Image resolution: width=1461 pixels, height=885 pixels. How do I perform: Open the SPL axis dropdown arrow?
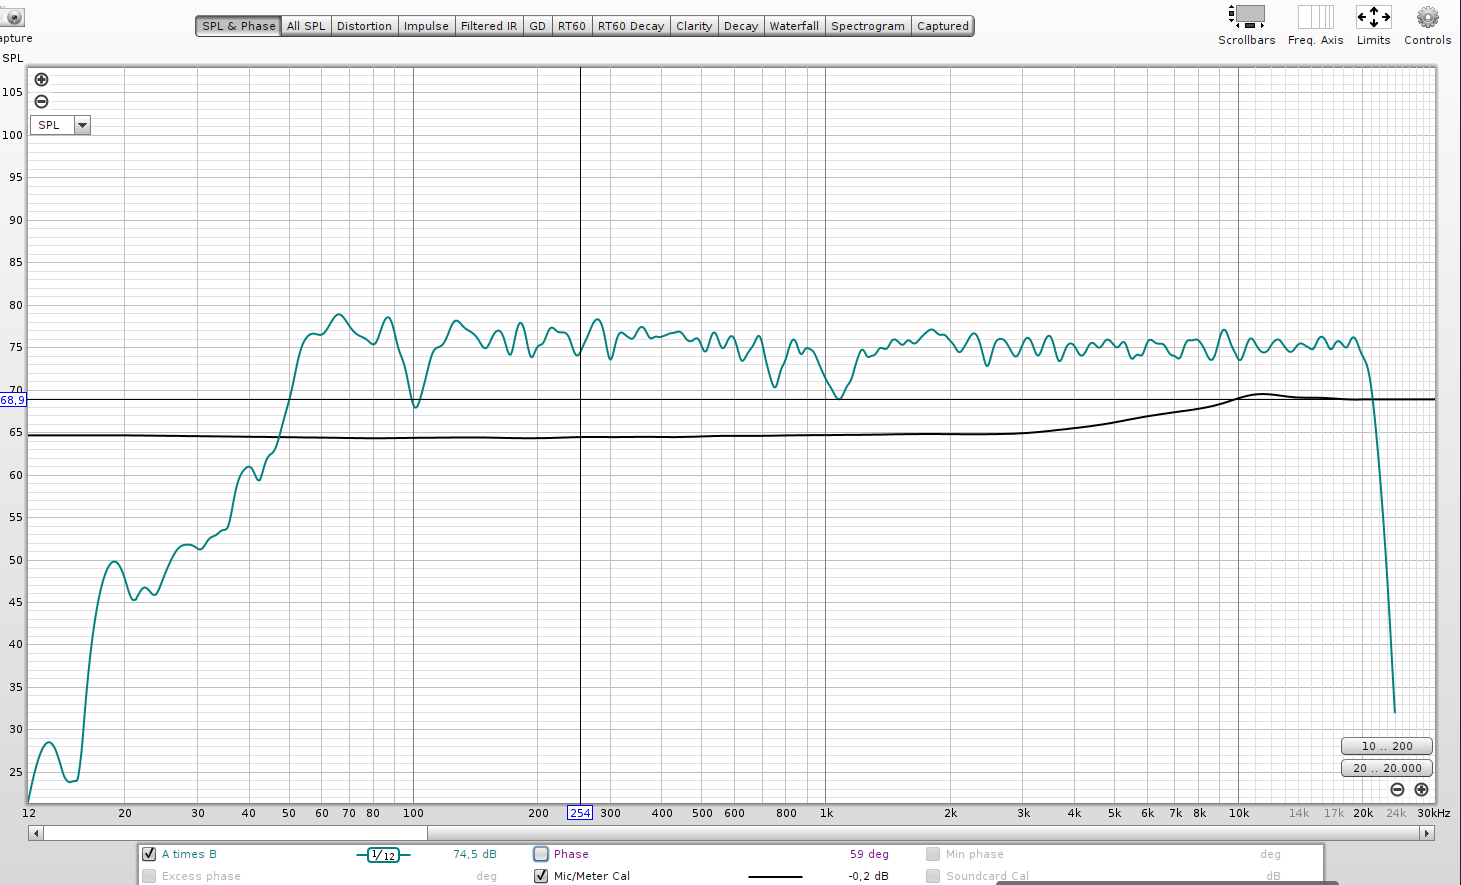[82, 125]
